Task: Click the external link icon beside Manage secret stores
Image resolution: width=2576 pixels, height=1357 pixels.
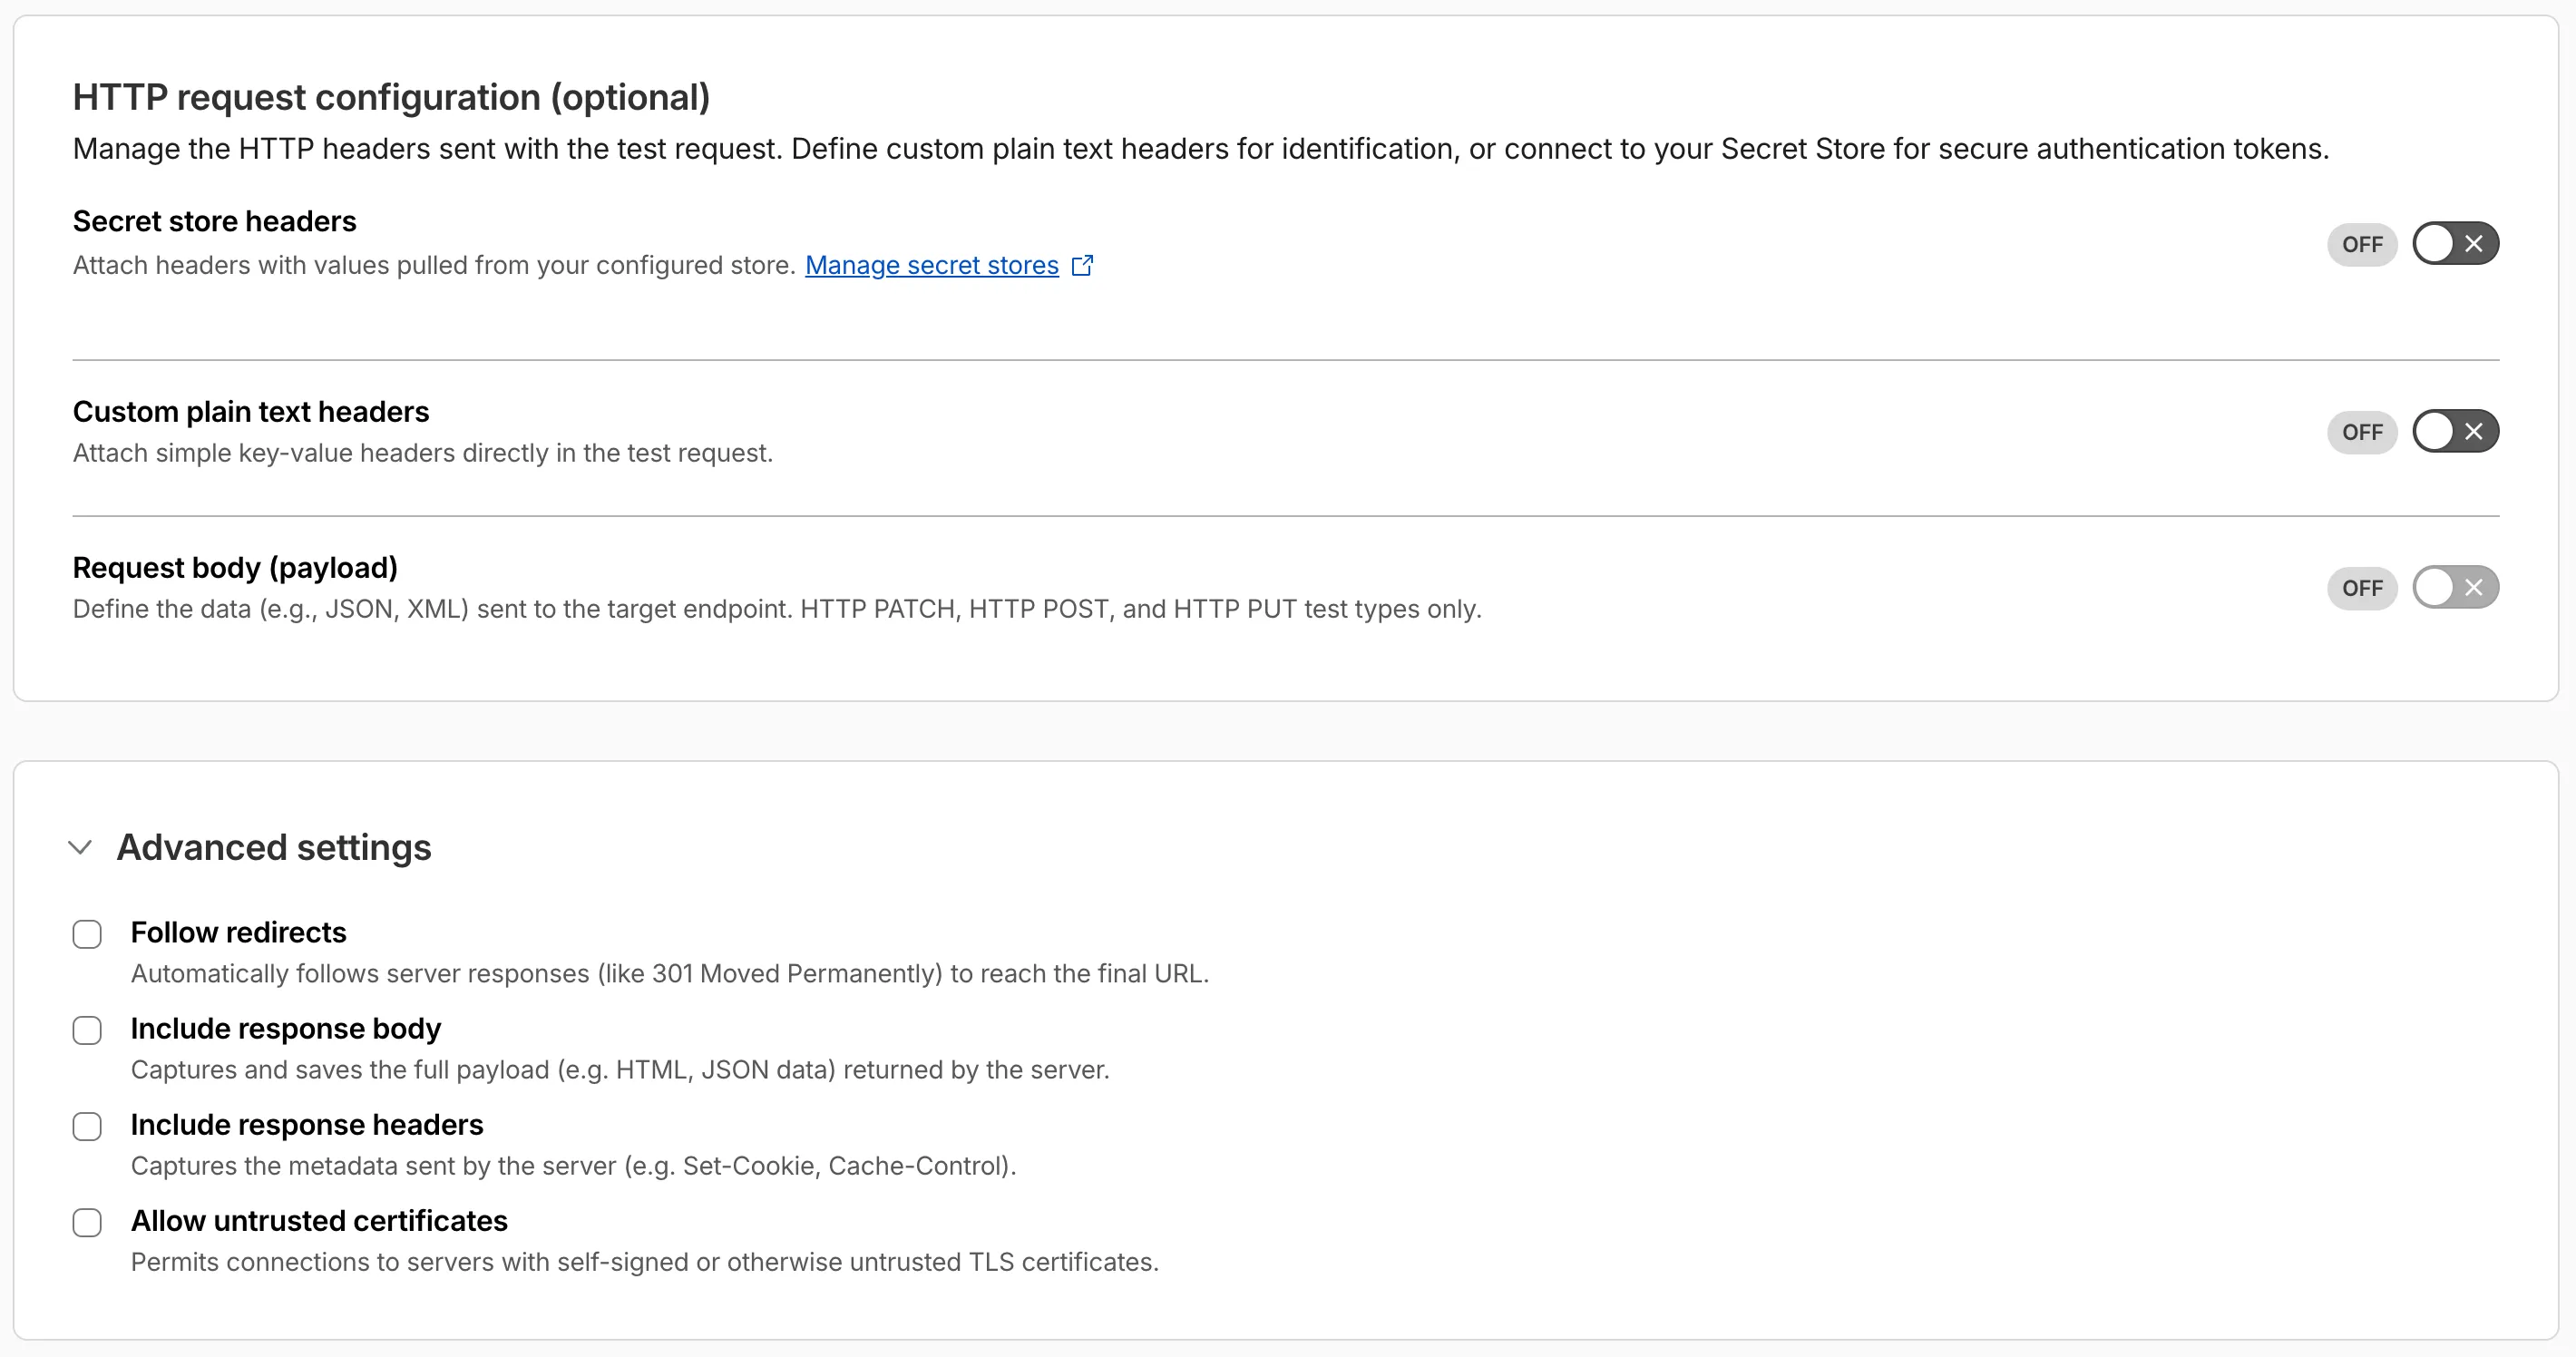Action: point(1082,265)
